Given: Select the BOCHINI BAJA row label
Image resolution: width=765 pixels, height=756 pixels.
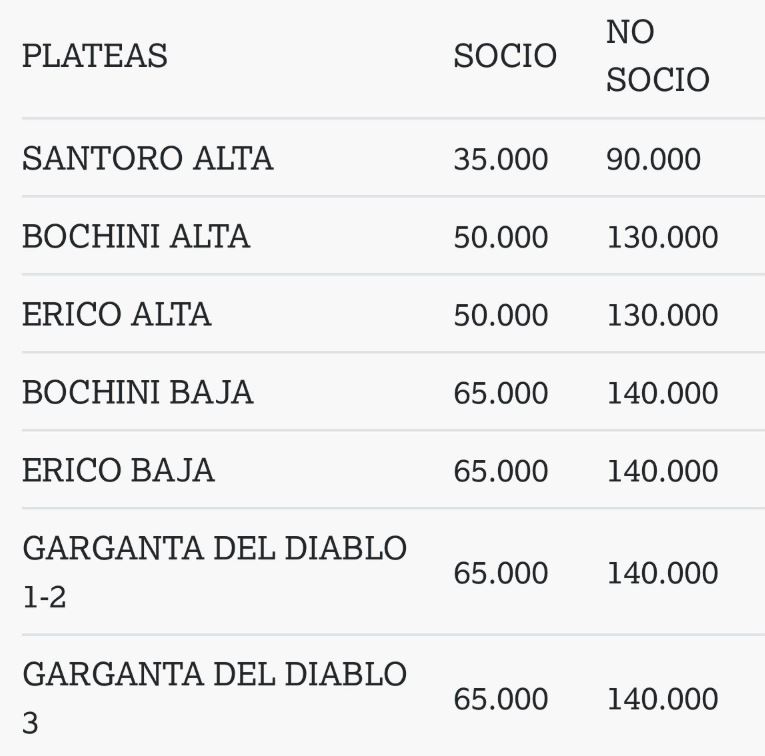Looking at the screenshot, I should pyautogui.click(x=138, y=393).
